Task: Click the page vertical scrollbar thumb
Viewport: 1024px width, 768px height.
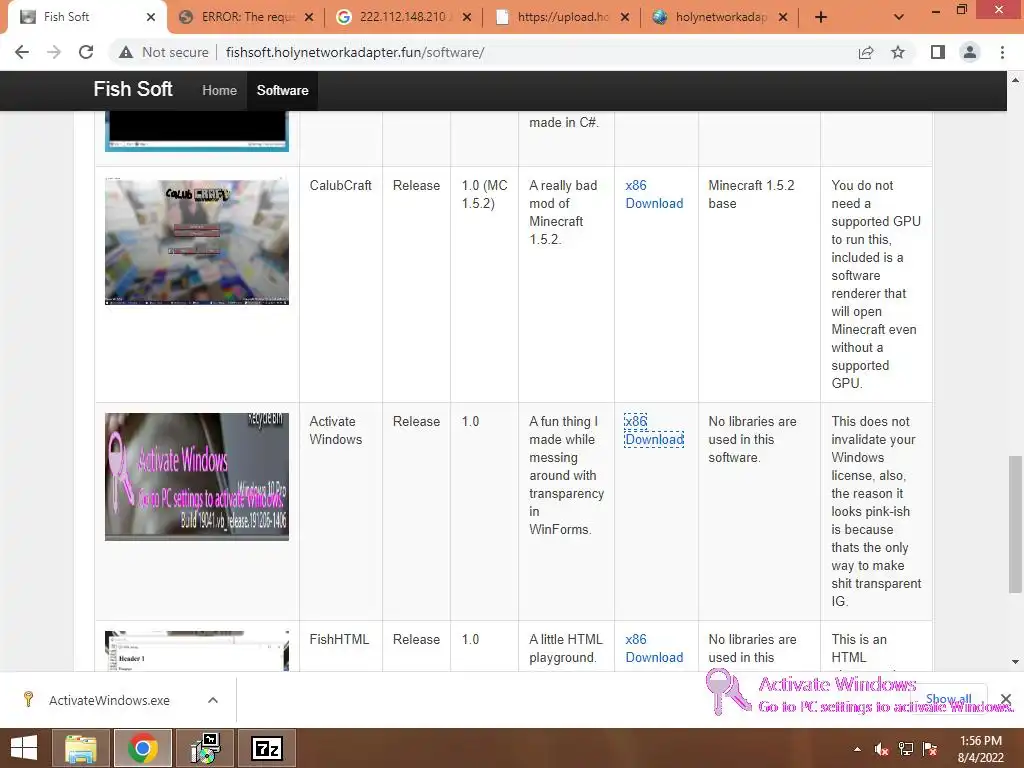Action: [1015, 524]
